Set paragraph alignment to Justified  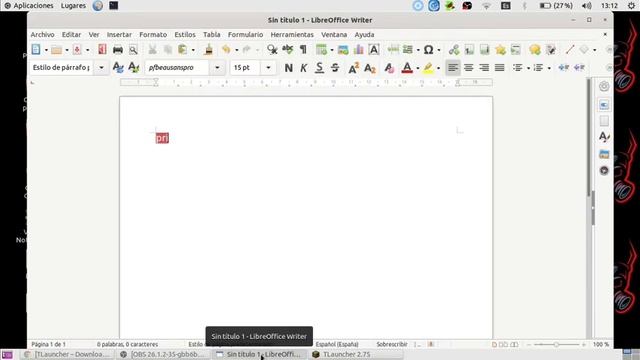click(x=500, y=68)
